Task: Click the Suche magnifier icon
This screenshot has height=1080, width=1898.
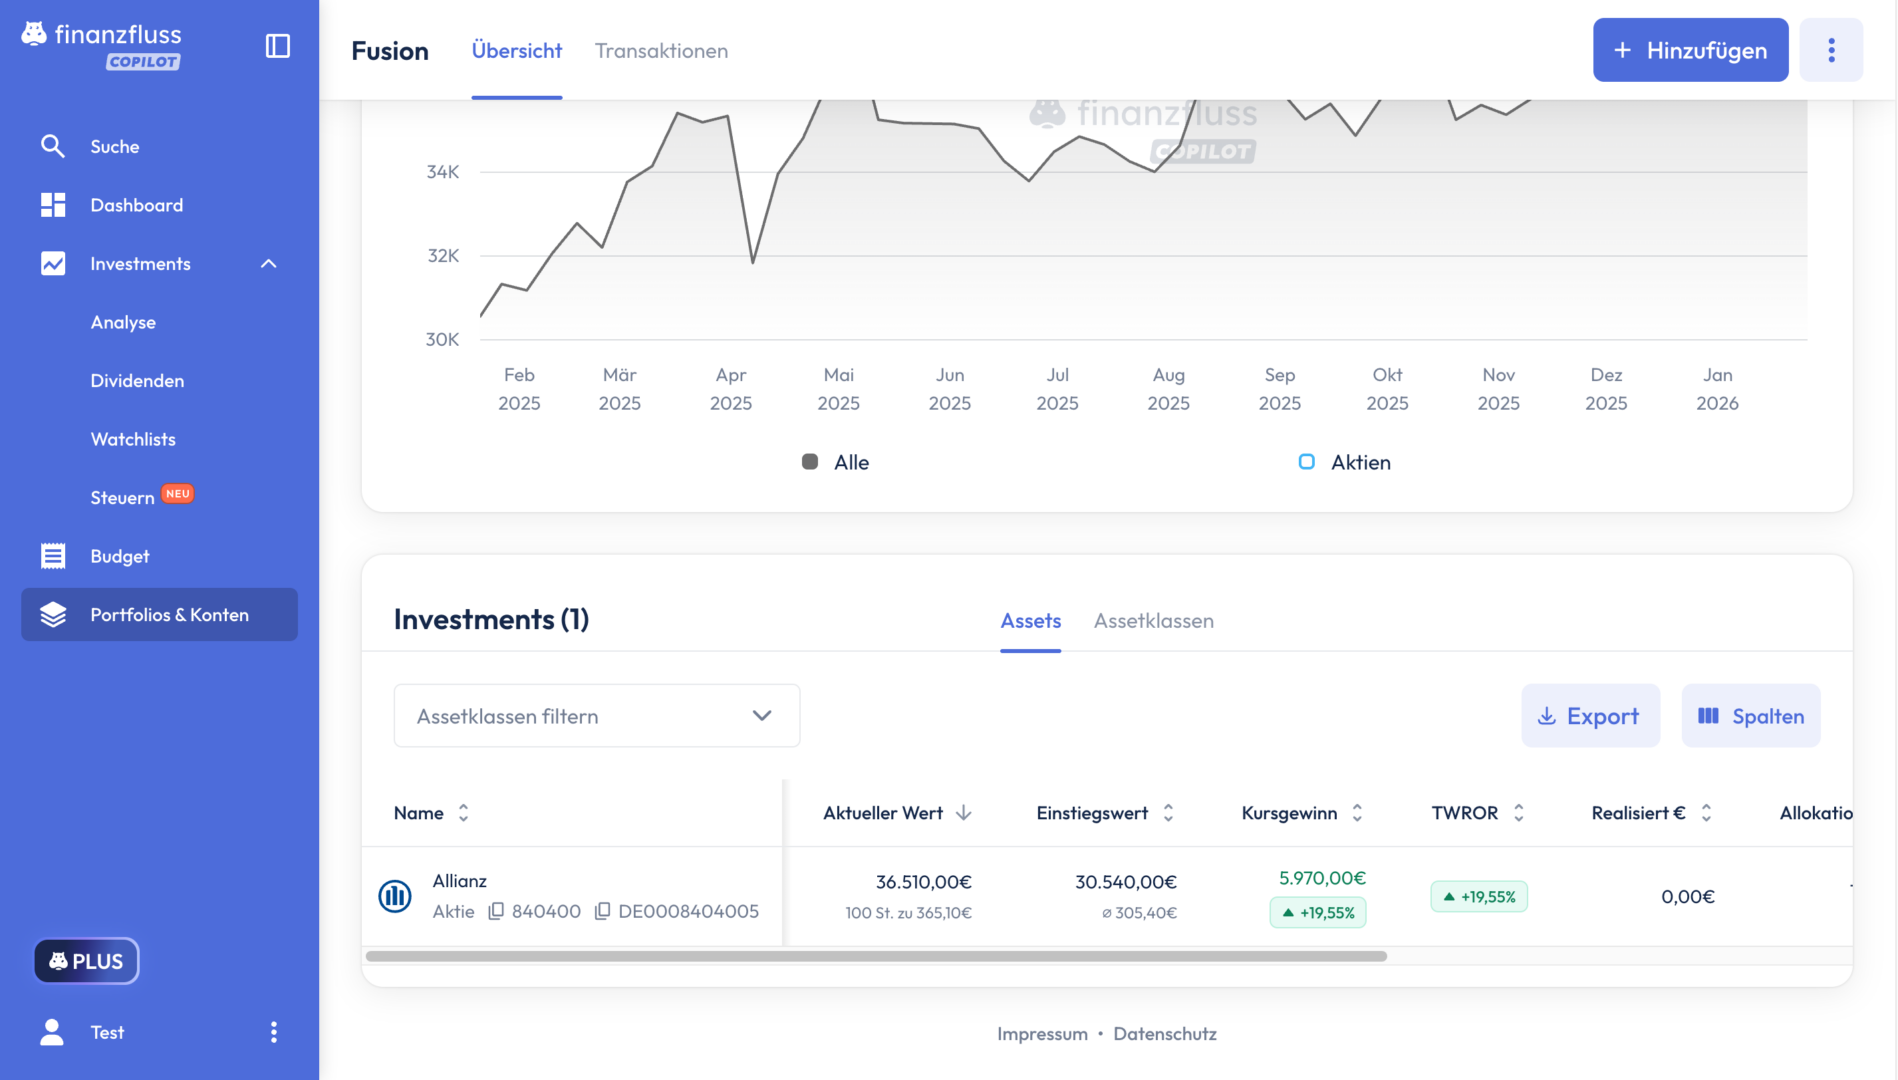Action: point(52,146)
